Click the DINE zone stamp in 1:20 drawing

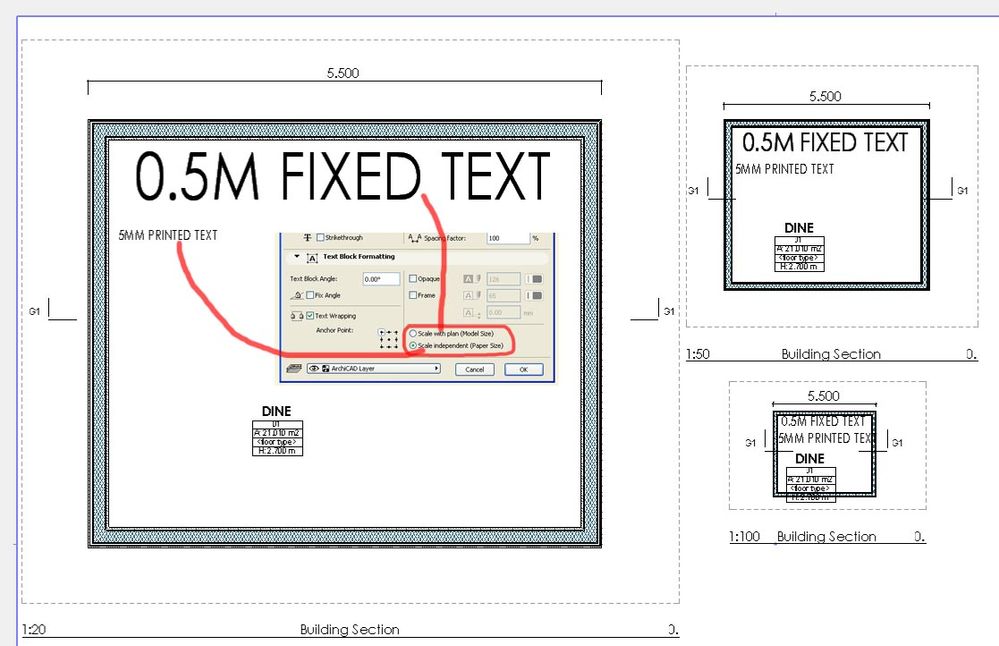[277, 431]
